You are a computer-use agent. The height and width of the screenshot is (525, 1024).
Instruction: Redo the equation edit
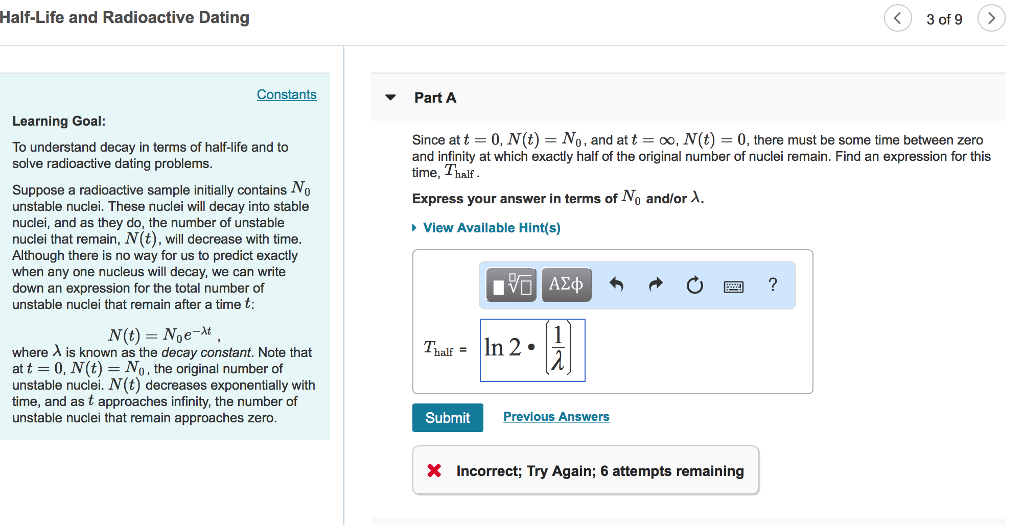click(x=656, y=285)
